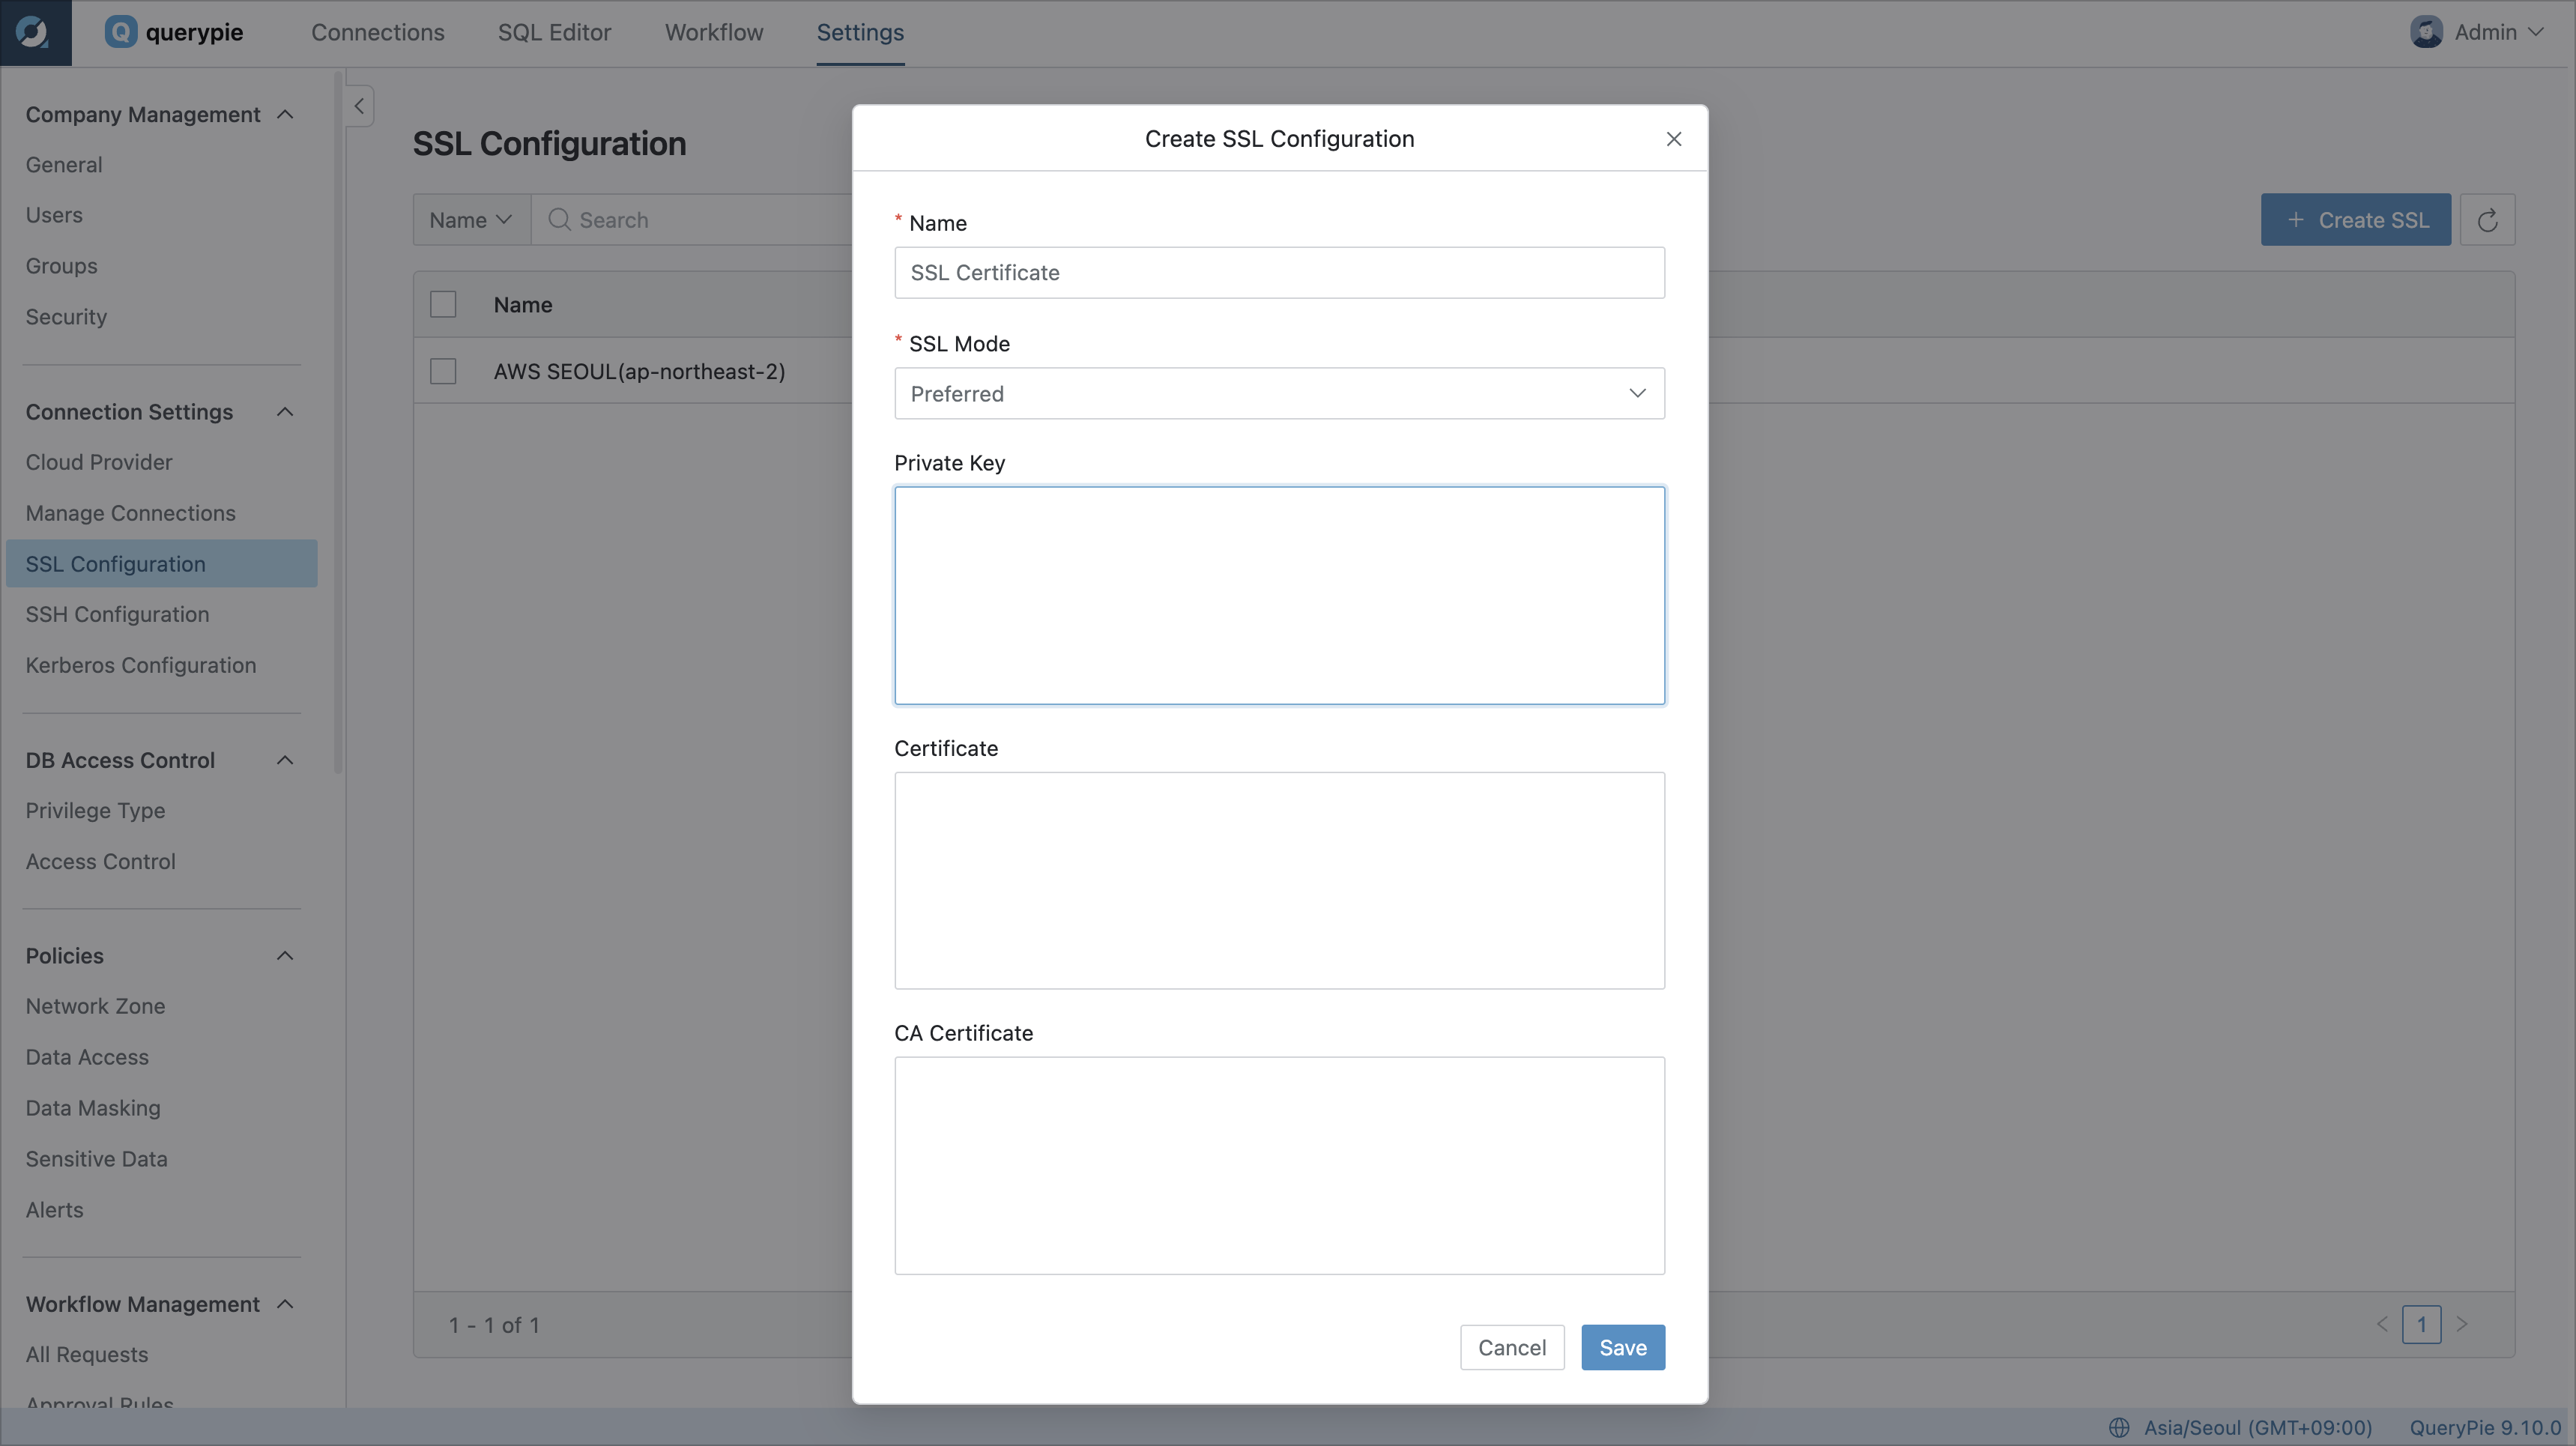Open the Admin user avatar
2576x1446 pixels.
click(x=2426, y=32)
